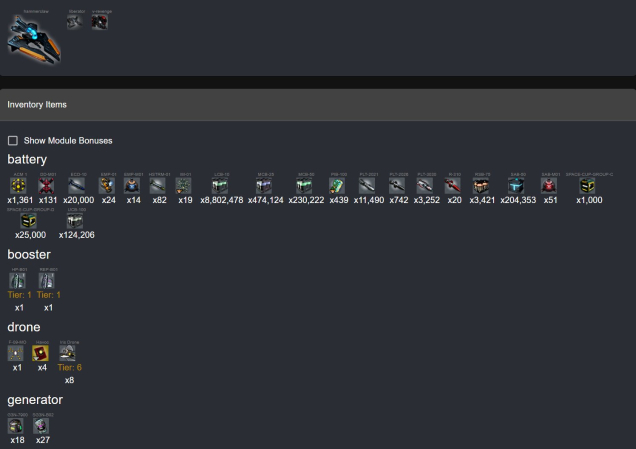Image resolution: width=636 pixels, height=449 pixels.
Task: Select the REP-B01 booster Tier 1
Action: coord(47,281)
